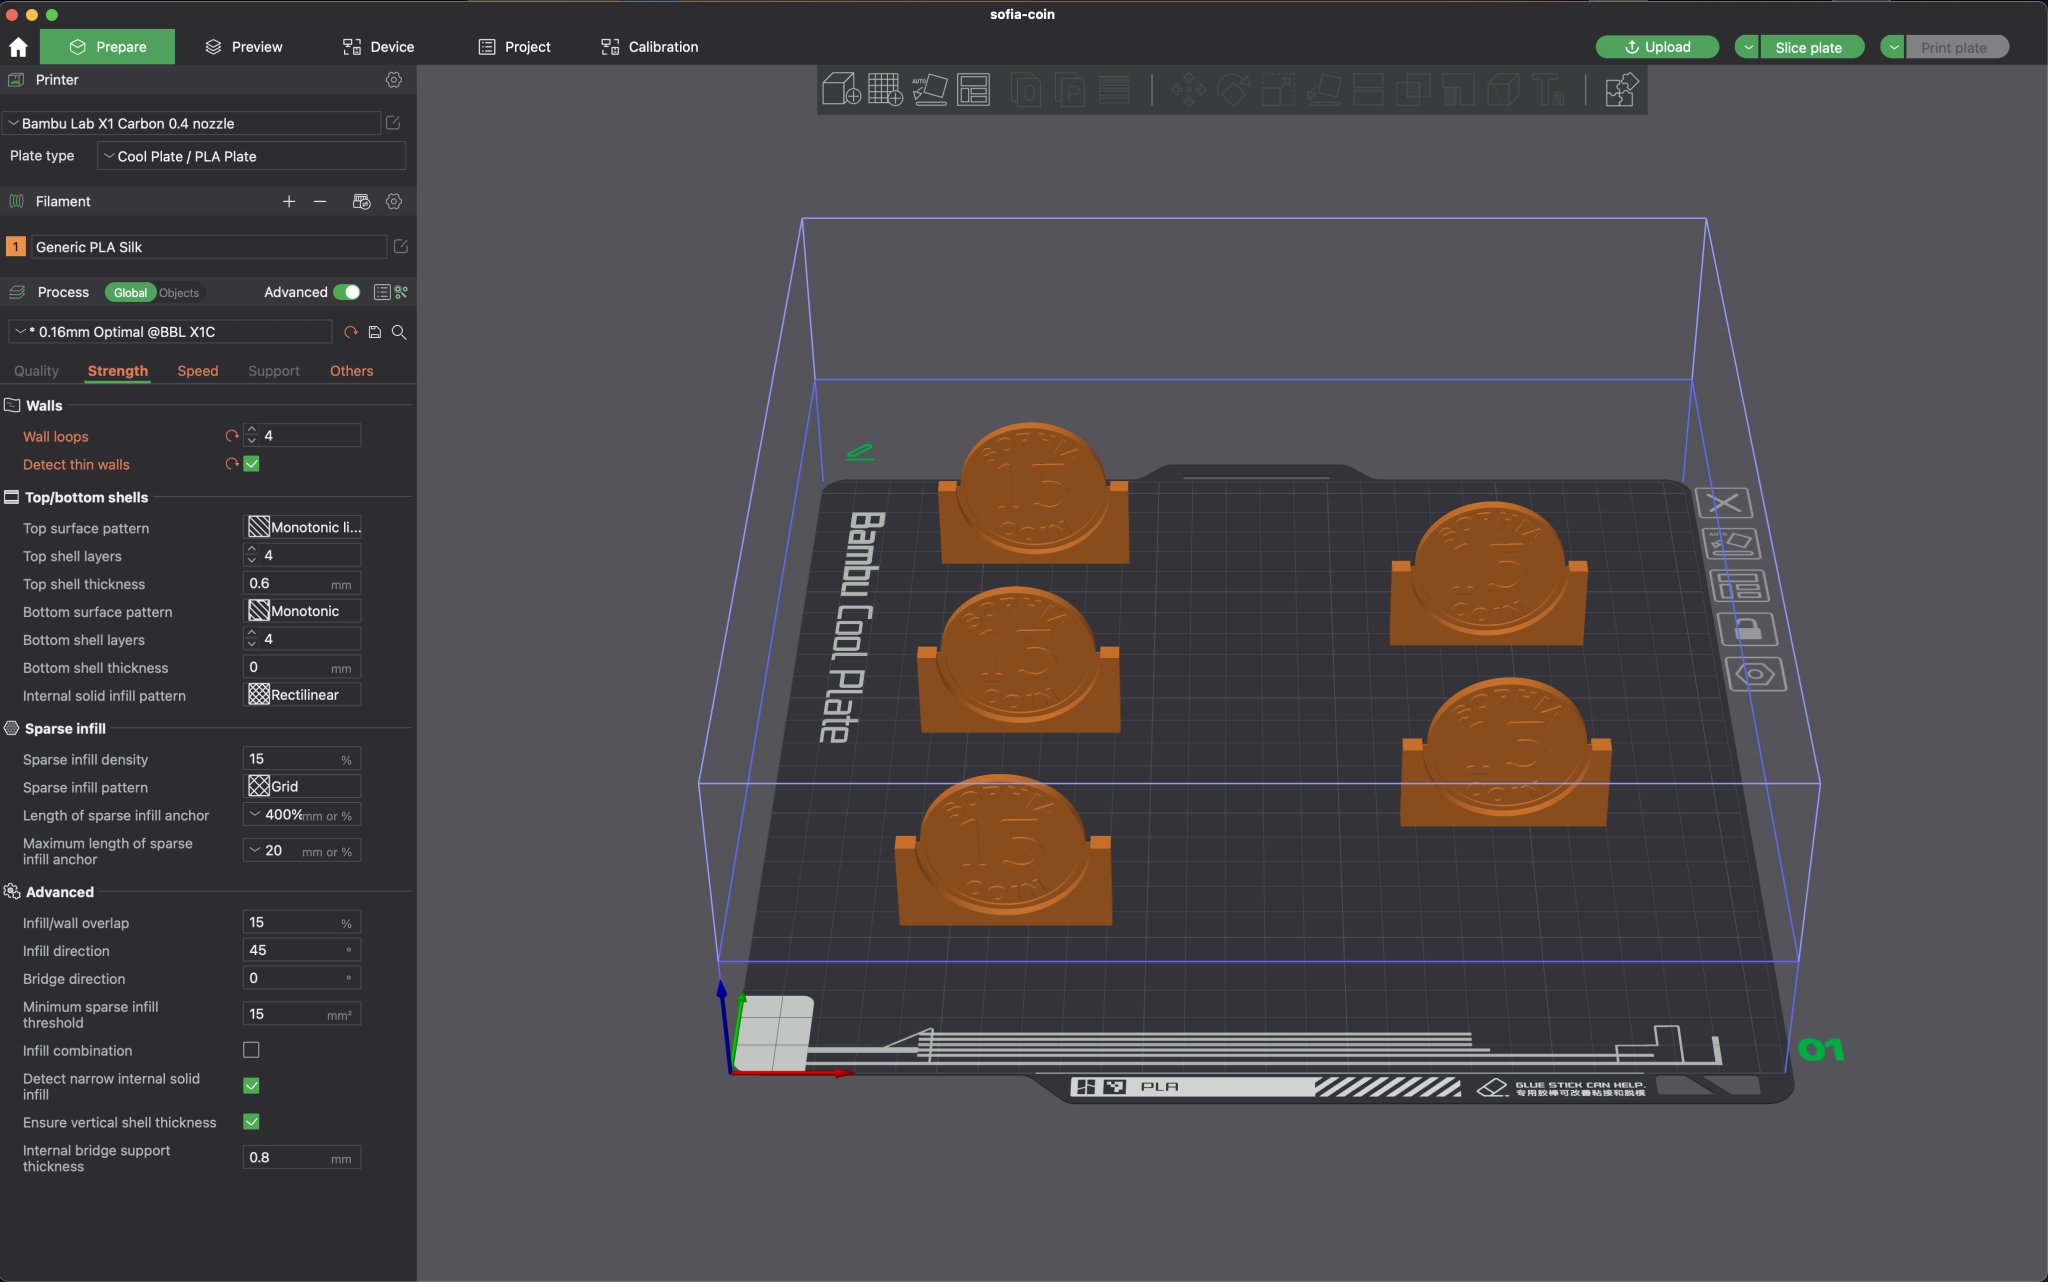The width and height of the screenshot is (2048, 1282).
Task: Uncheck Detect thin walls checkbox
Action: [x=252, y=464]
